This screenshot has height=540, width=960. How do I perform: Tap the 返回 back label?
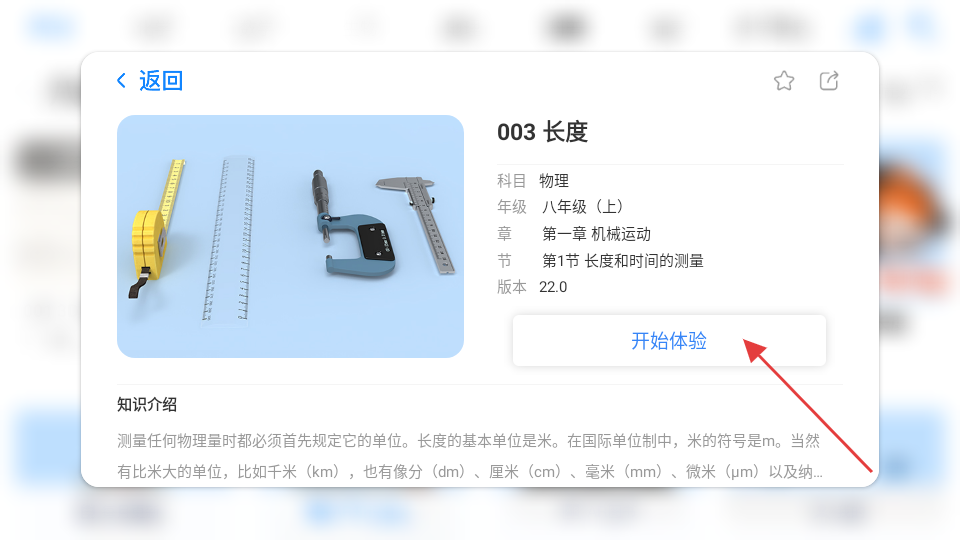161,81
